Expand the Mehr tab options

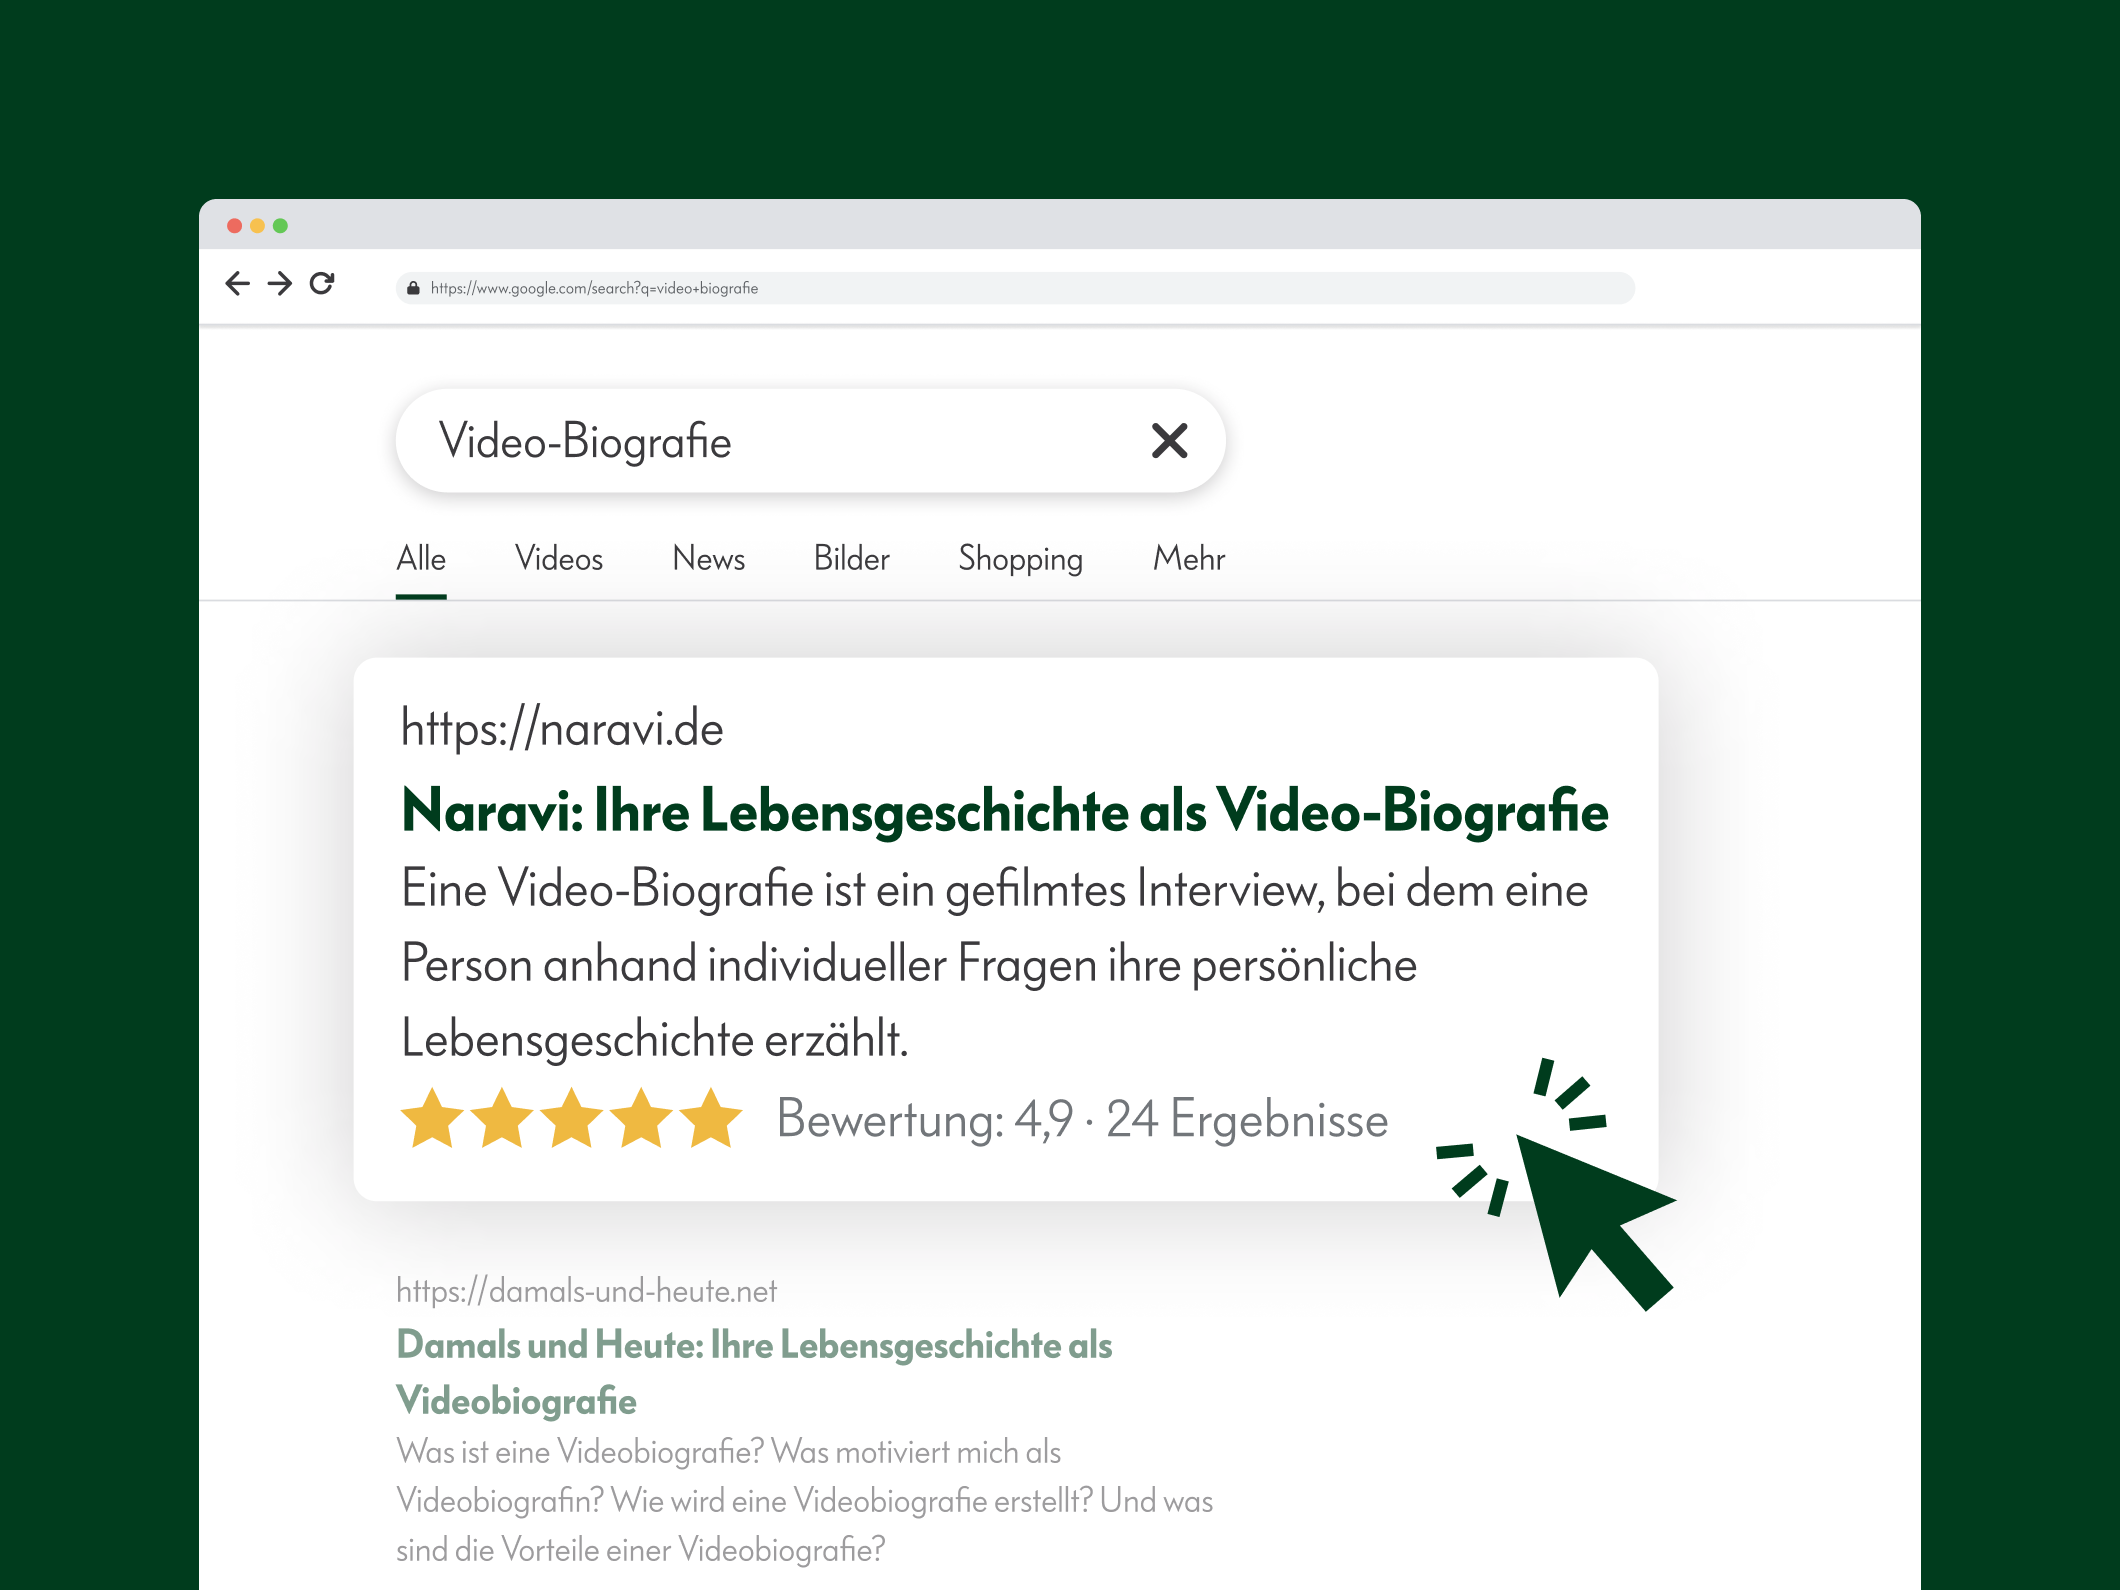click(1189, 558)
